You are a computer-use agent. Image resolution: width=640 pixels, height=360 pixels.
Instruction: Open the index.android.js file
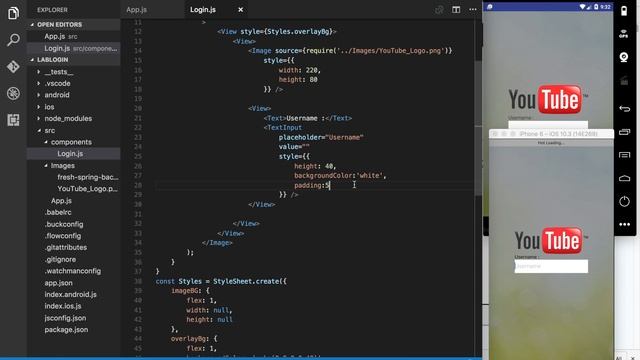coord(71,294)
